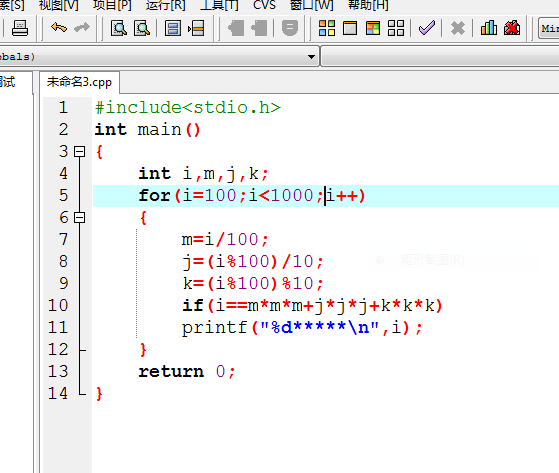Screen dimensions: 559x473
Task: Collapse the for-loop fold on line 6
Action: tap(80, 217)
